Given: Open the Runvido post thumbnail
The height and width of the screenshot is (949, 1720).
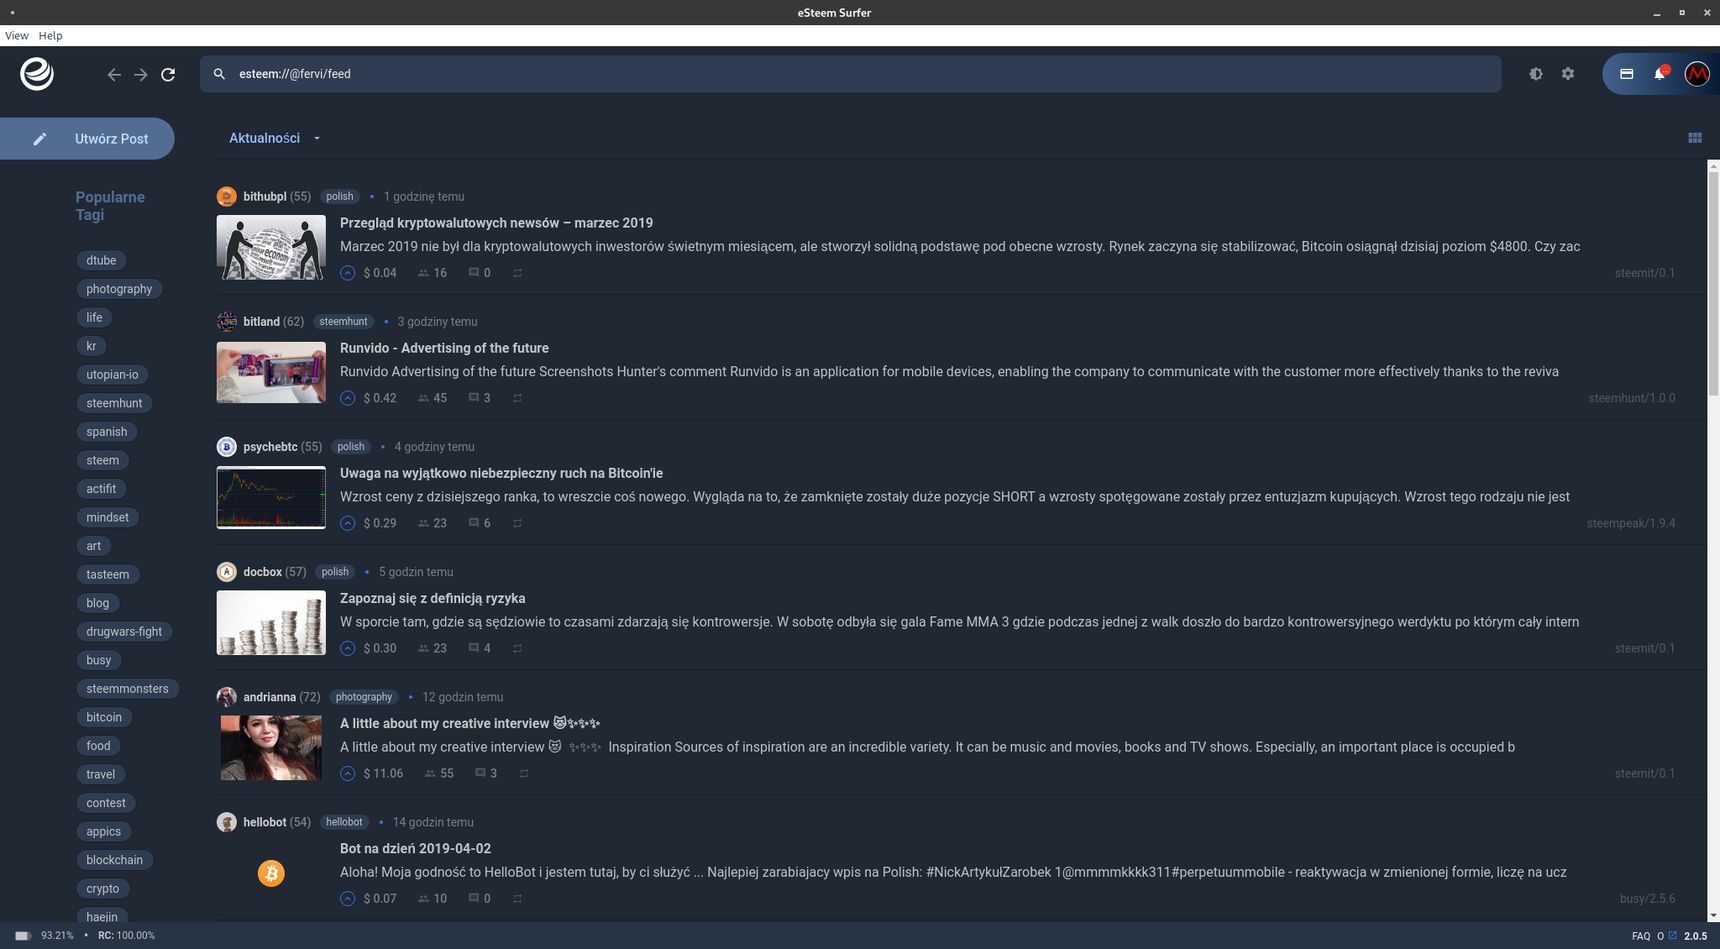Looking at the screenshot, I should [x=271, y=372].
